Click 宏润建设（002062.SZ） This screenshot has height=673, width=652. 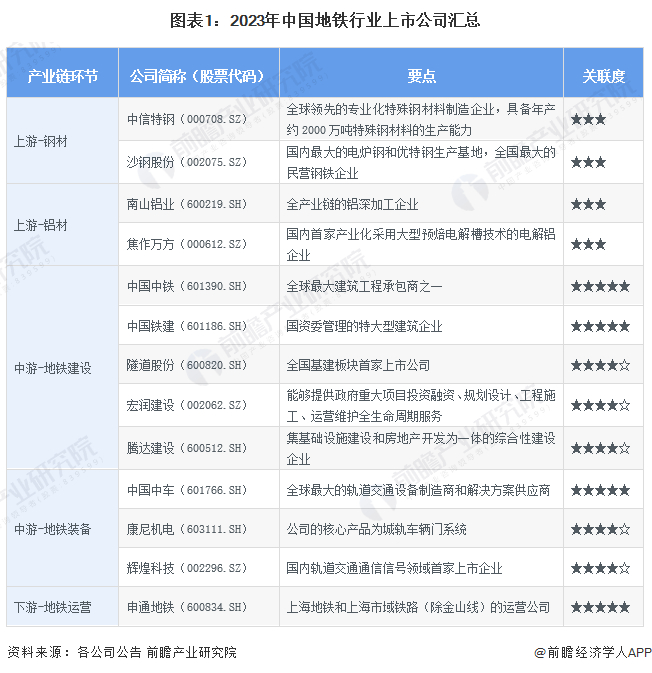pyautogui.click(x=187, y=405)
